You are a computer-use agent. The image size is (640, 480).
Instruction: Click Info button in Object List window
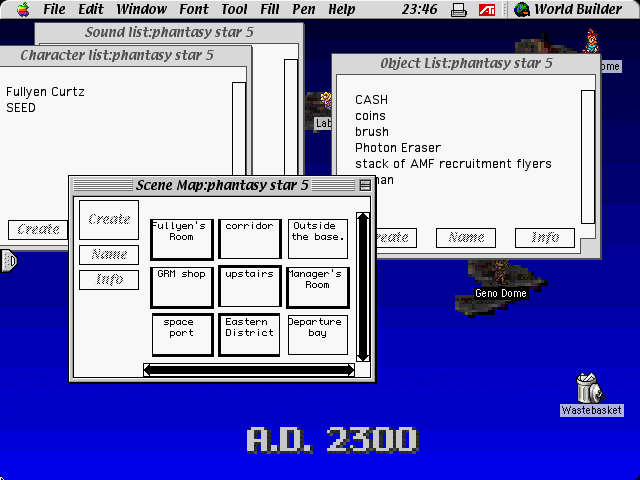coord(545,238)
